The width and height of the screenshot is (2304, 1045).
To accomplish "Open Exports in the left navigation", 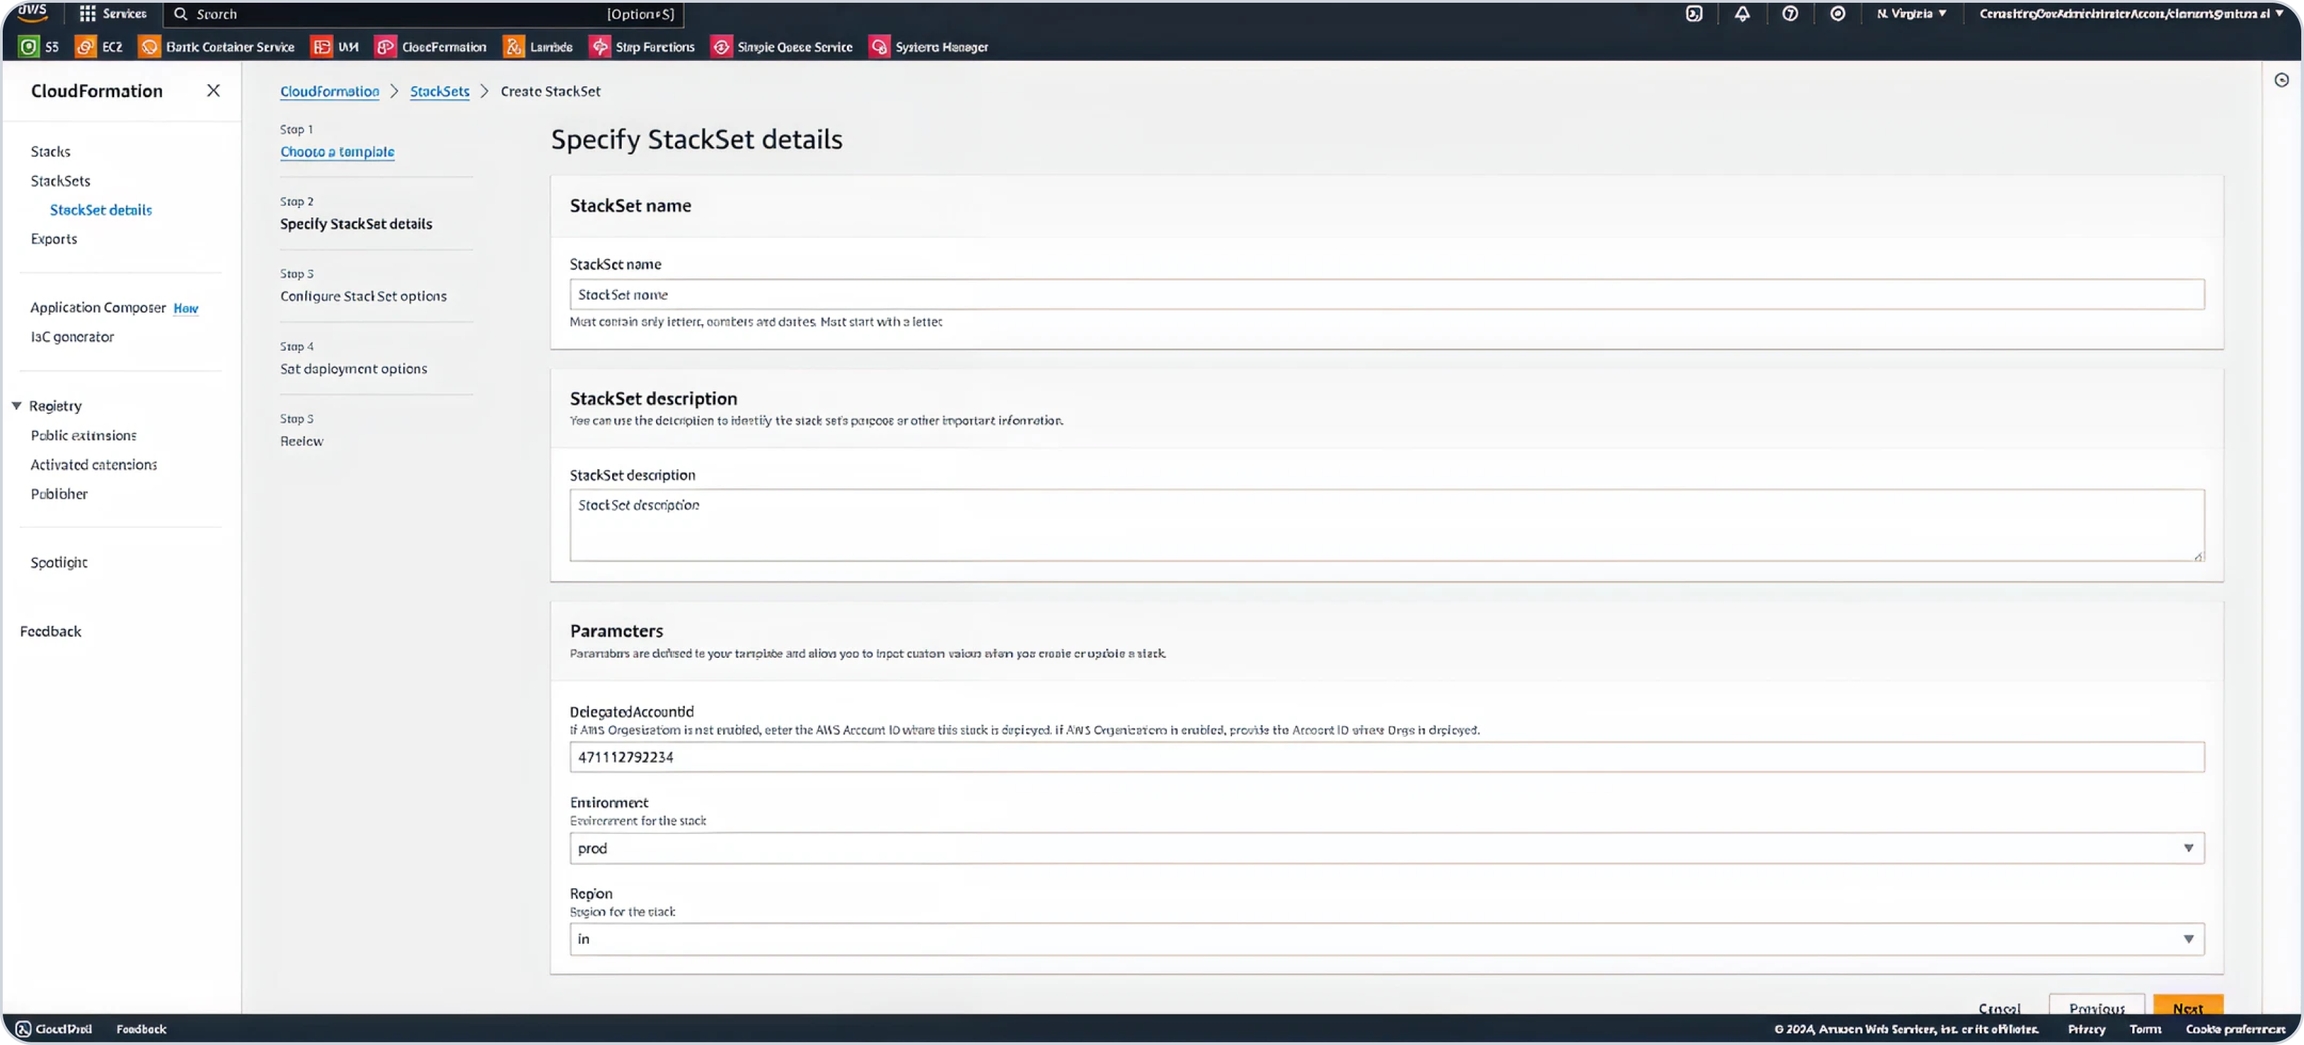I will pos(54,239).
